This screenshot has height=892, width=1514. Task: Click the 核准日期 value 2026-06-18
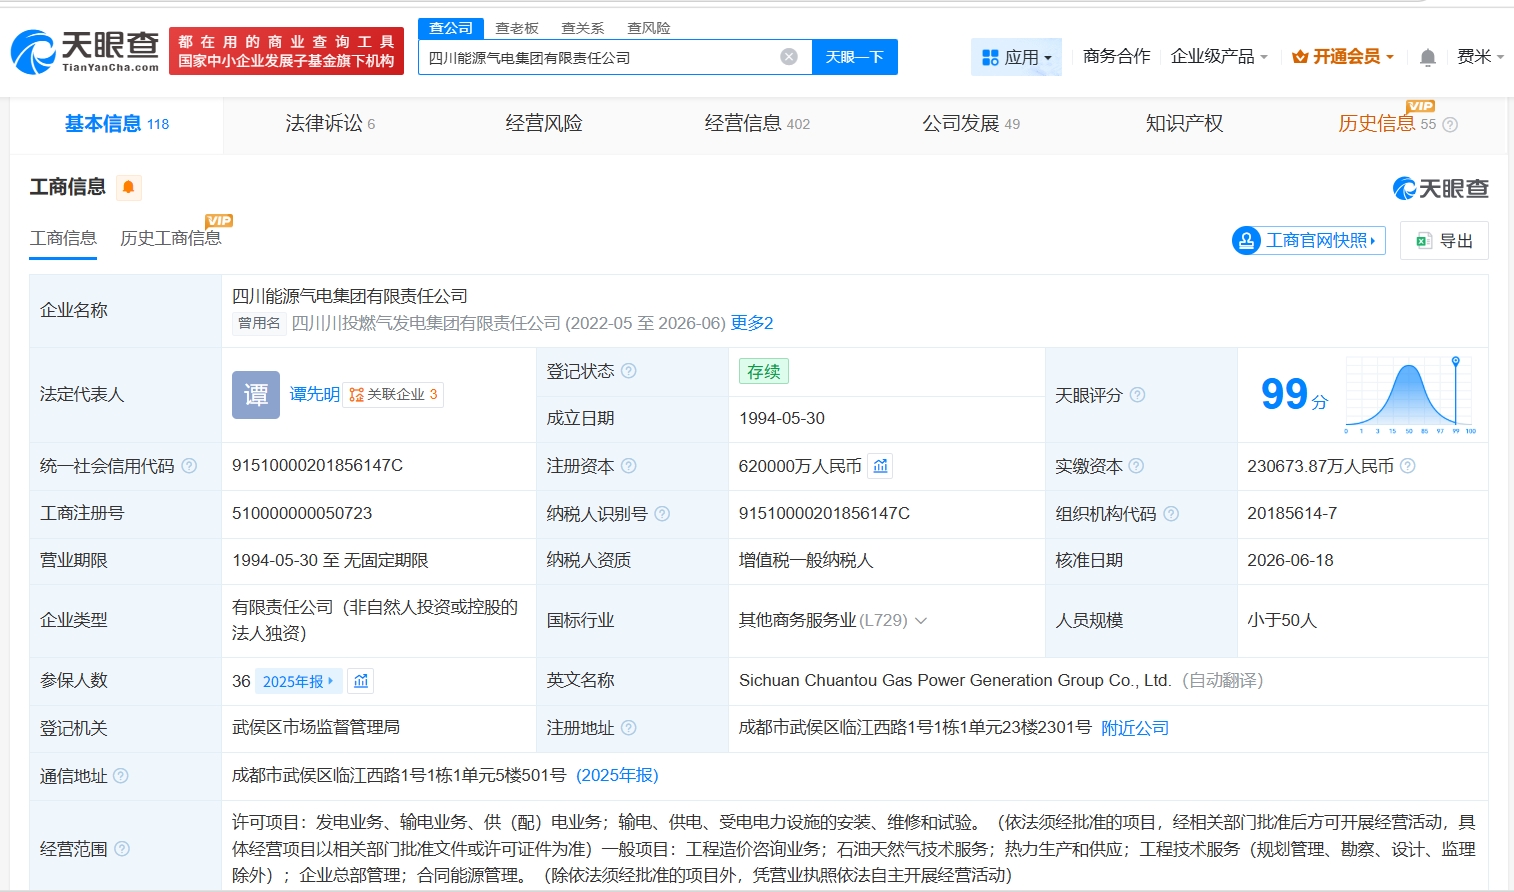coord(1290,561)
